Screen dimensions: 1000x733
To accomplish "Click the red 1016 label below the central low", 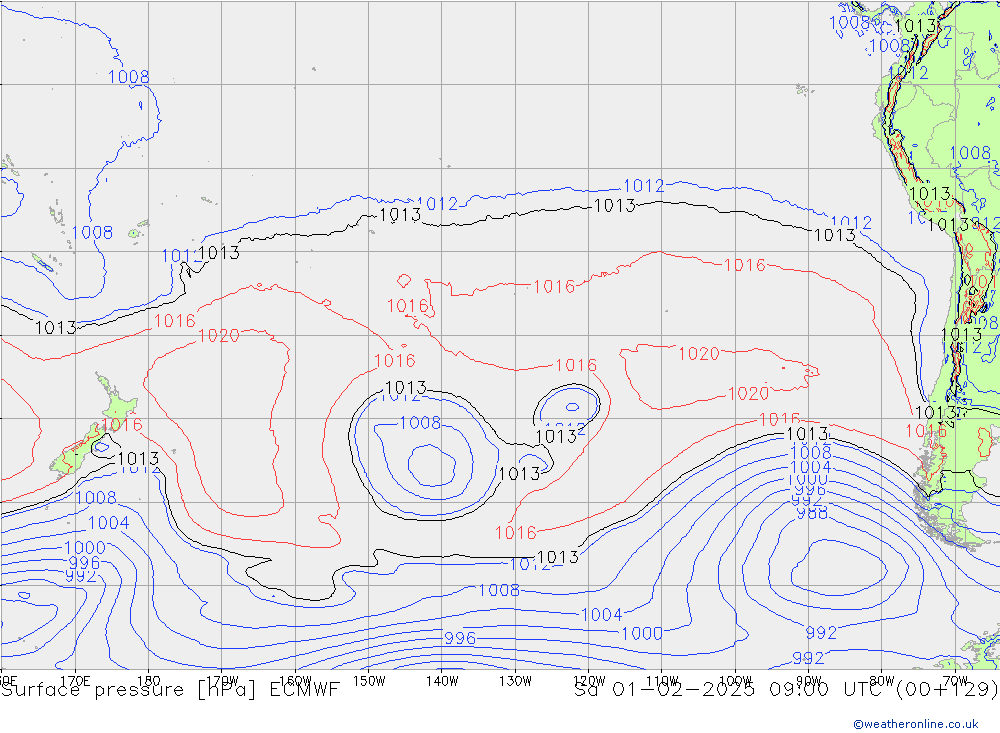I will [516, 533].
